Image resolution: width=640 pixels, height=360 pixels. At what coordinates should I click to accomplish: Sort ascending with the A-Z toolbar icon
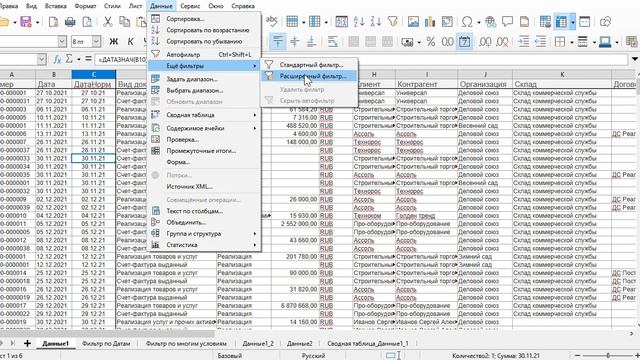[359, 21]
